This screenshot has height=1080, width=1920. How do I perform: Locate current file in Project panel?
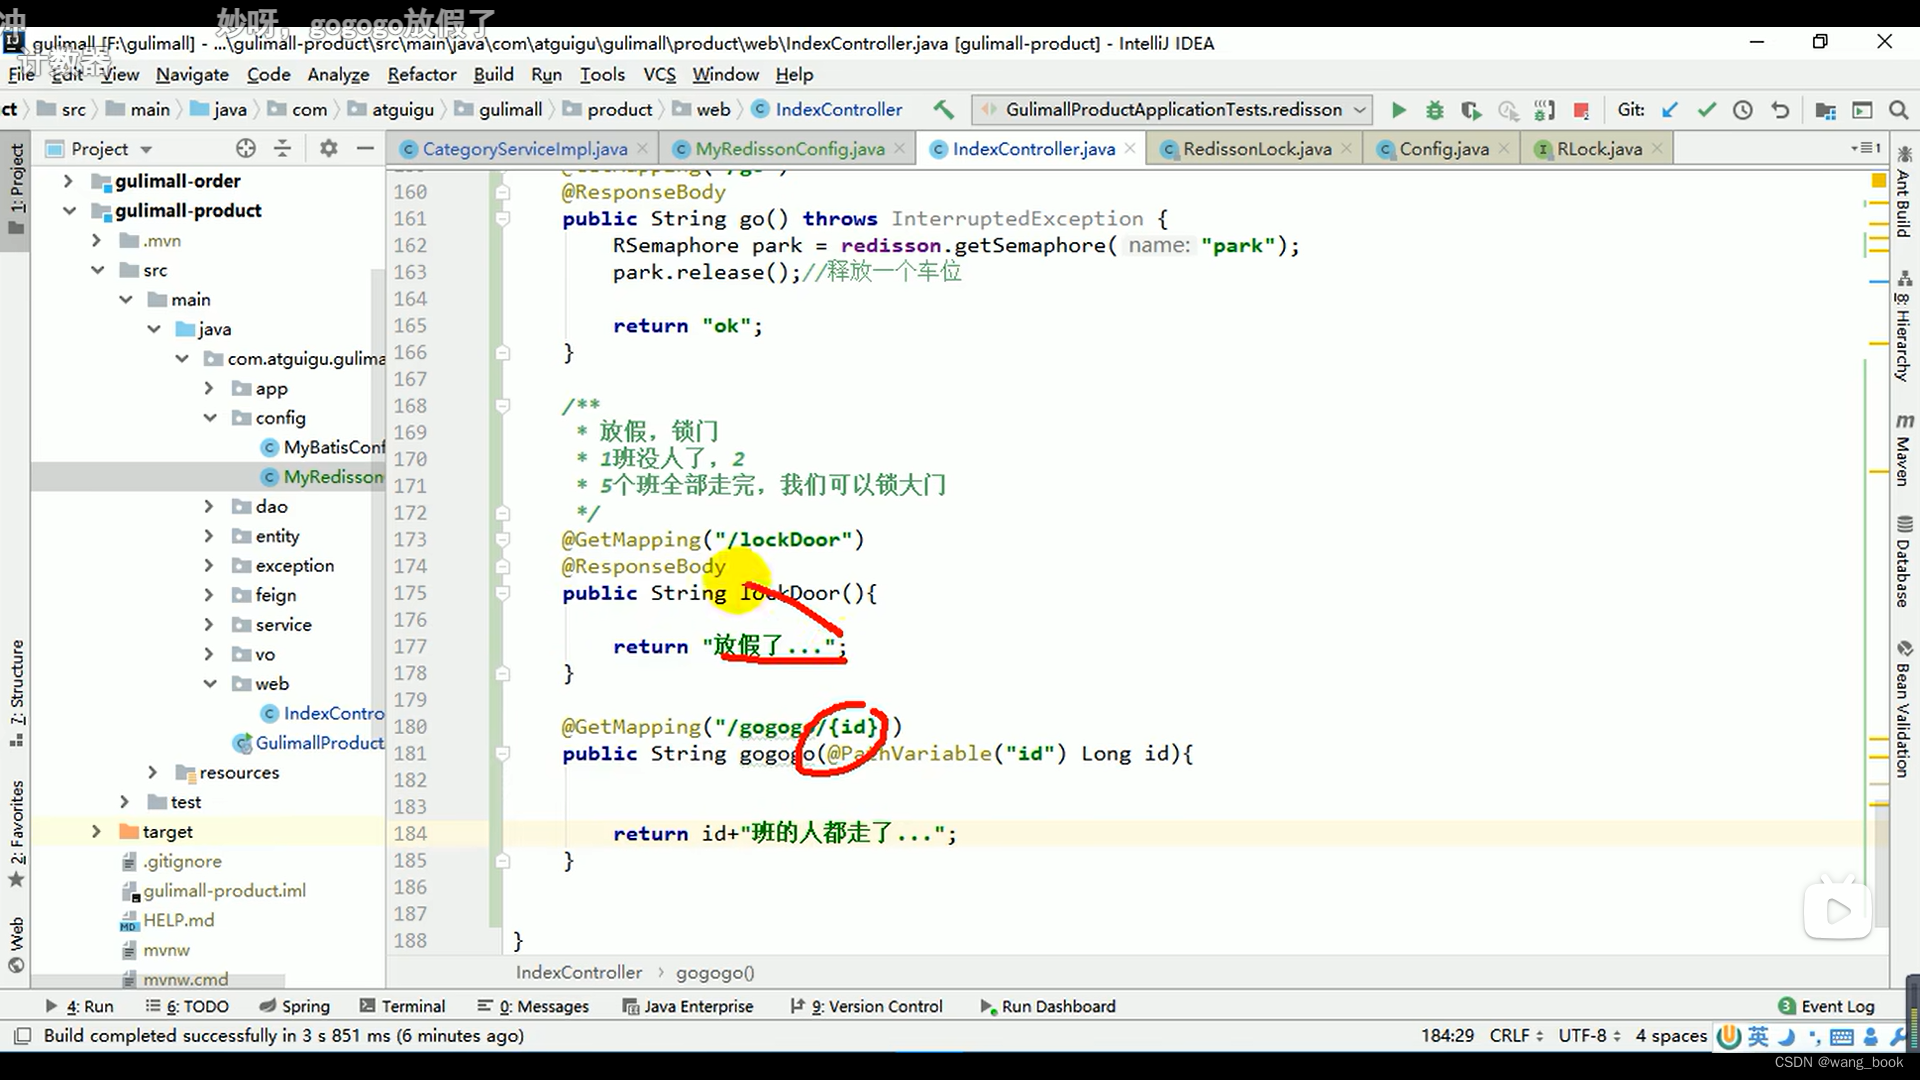tap(246, 148)
